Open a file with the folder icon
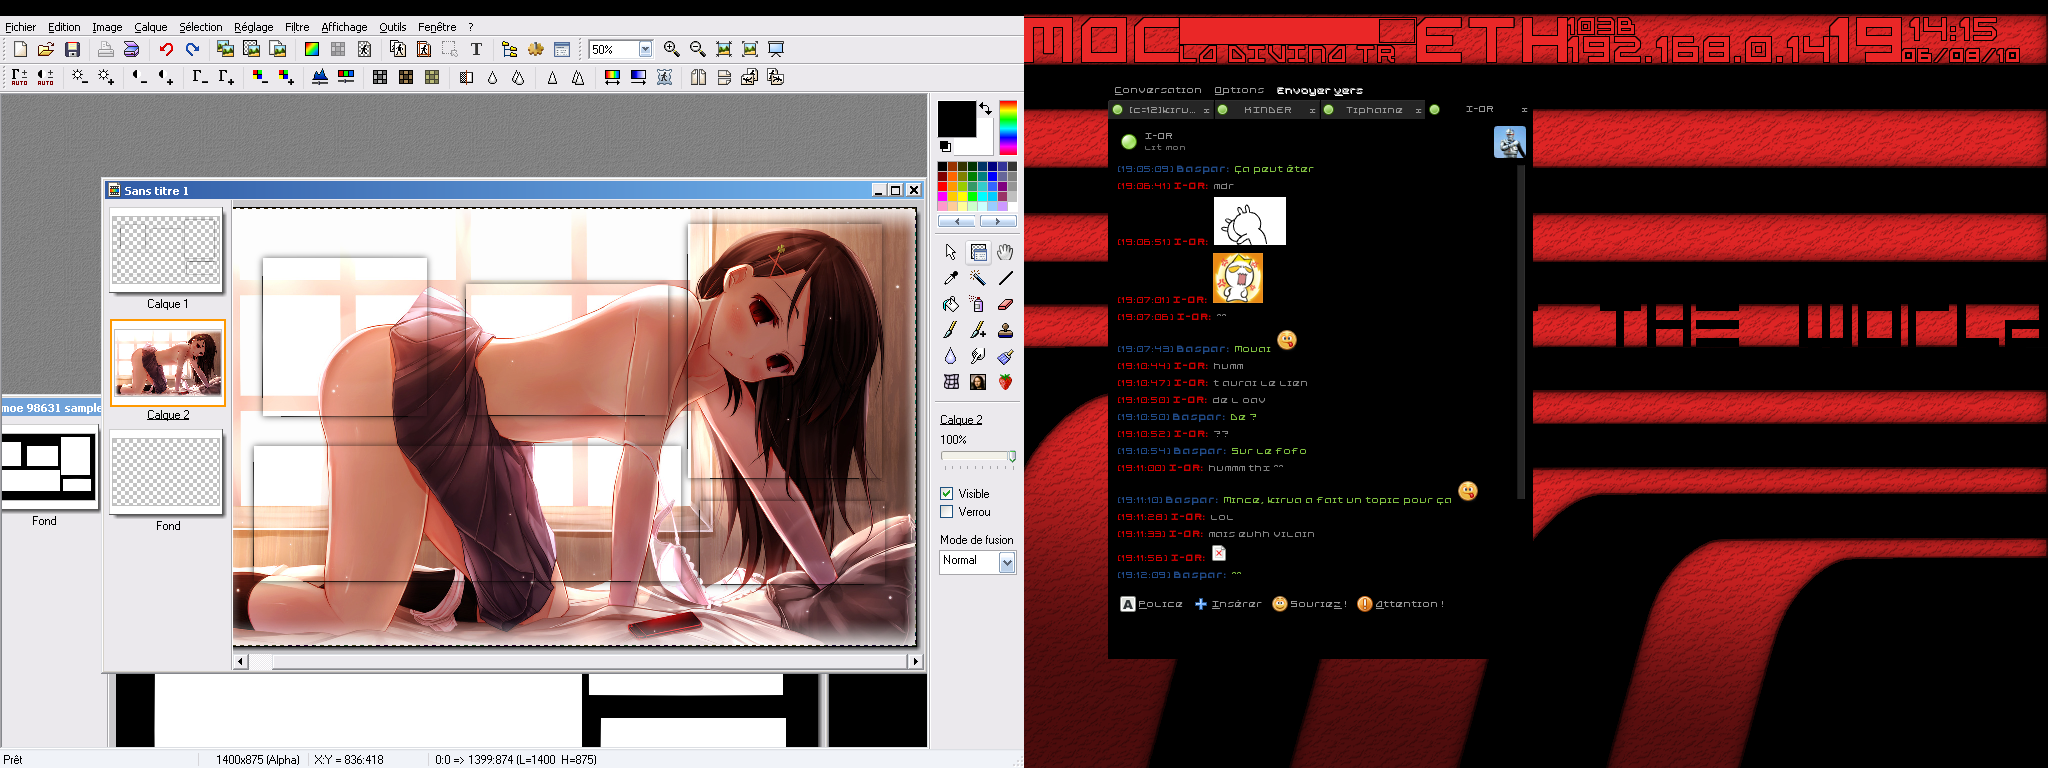2048x768 pixels. click(x=46, y=49)
